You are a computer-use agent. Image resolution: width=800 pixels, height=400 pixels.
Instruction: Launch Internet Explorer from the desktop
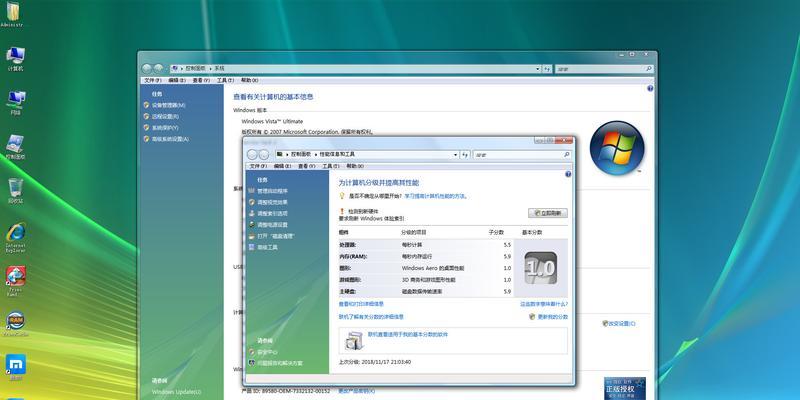[15, 238]
